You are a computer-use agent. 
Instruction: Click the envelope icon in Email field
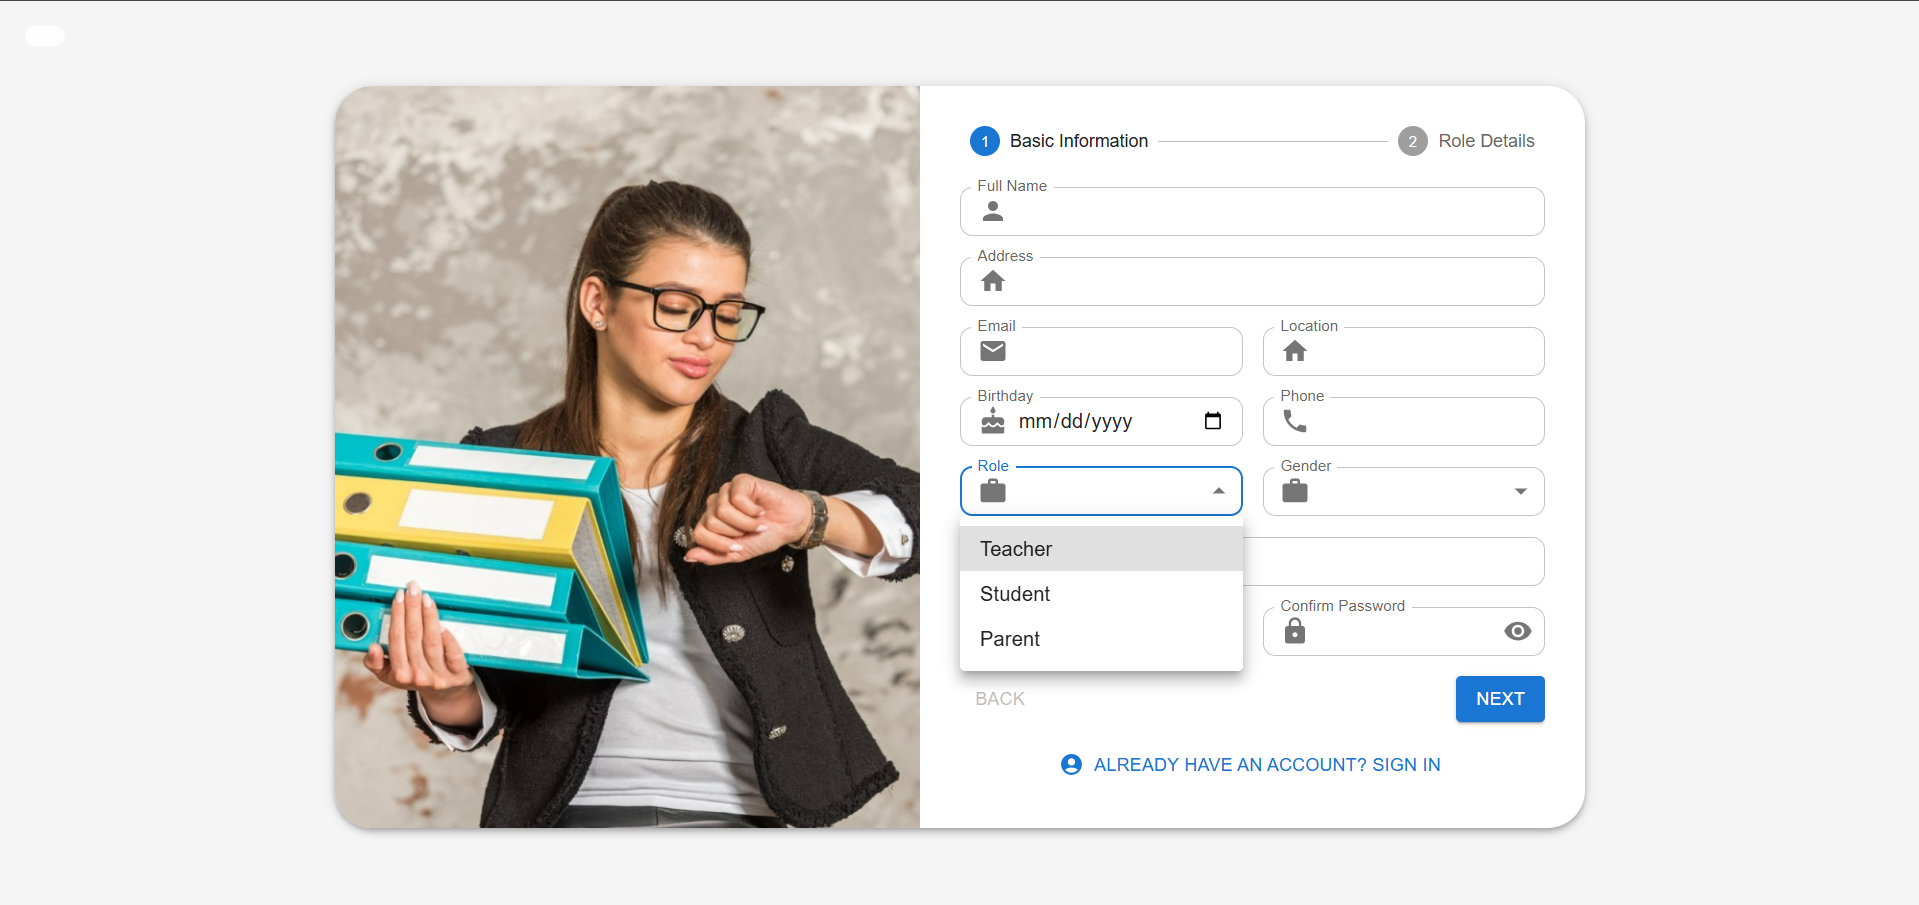click(x=992, y=351)
